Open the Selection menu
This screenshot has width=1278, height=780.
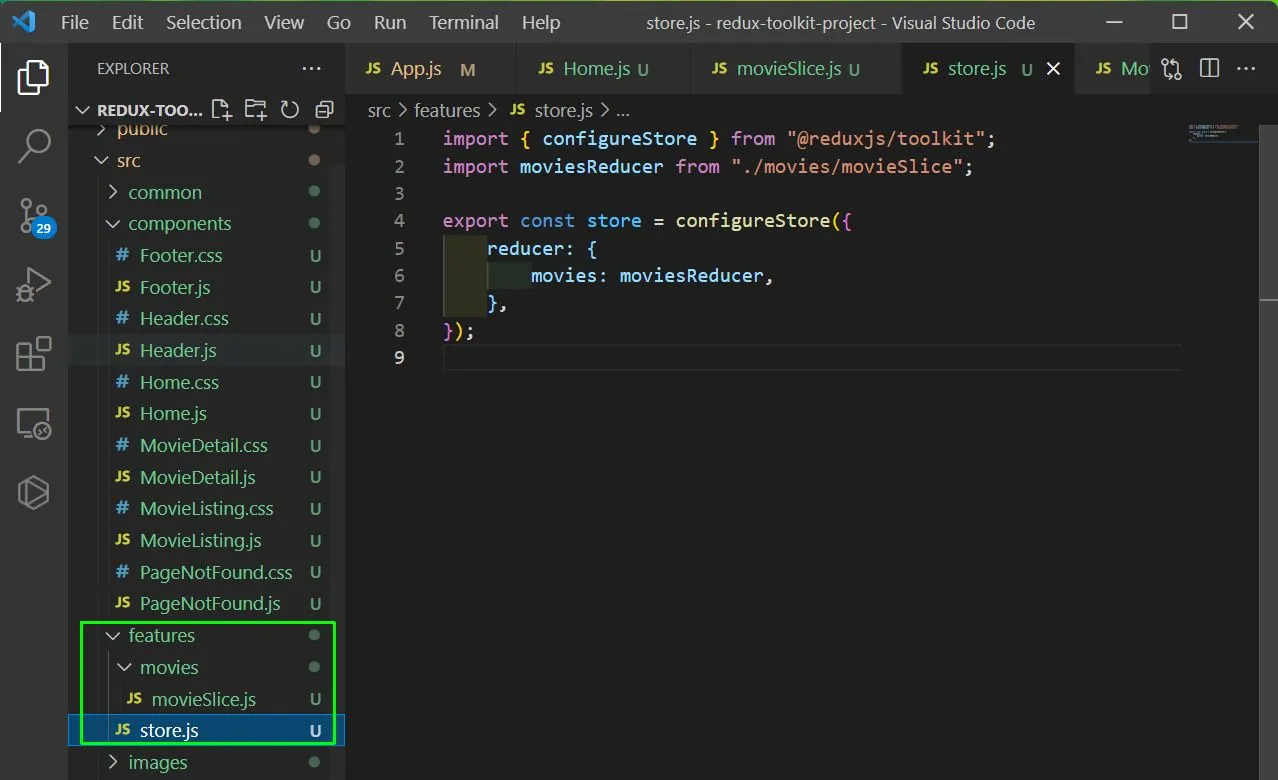[x=203, y=22]
